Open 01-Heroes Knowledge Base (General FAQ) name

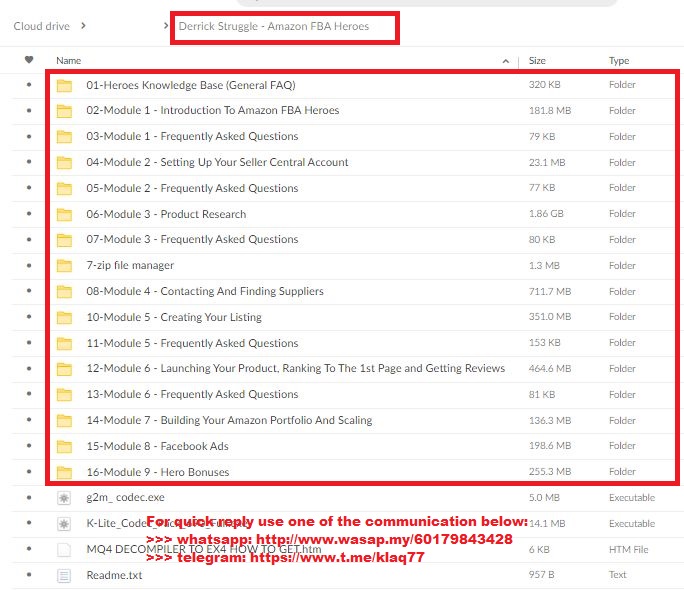pyautogui.click(x=191, y=85)
